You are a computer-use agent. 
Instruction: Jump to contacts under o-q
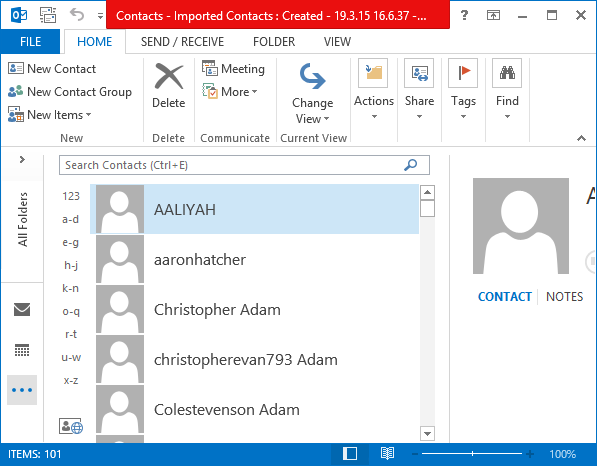71,311
